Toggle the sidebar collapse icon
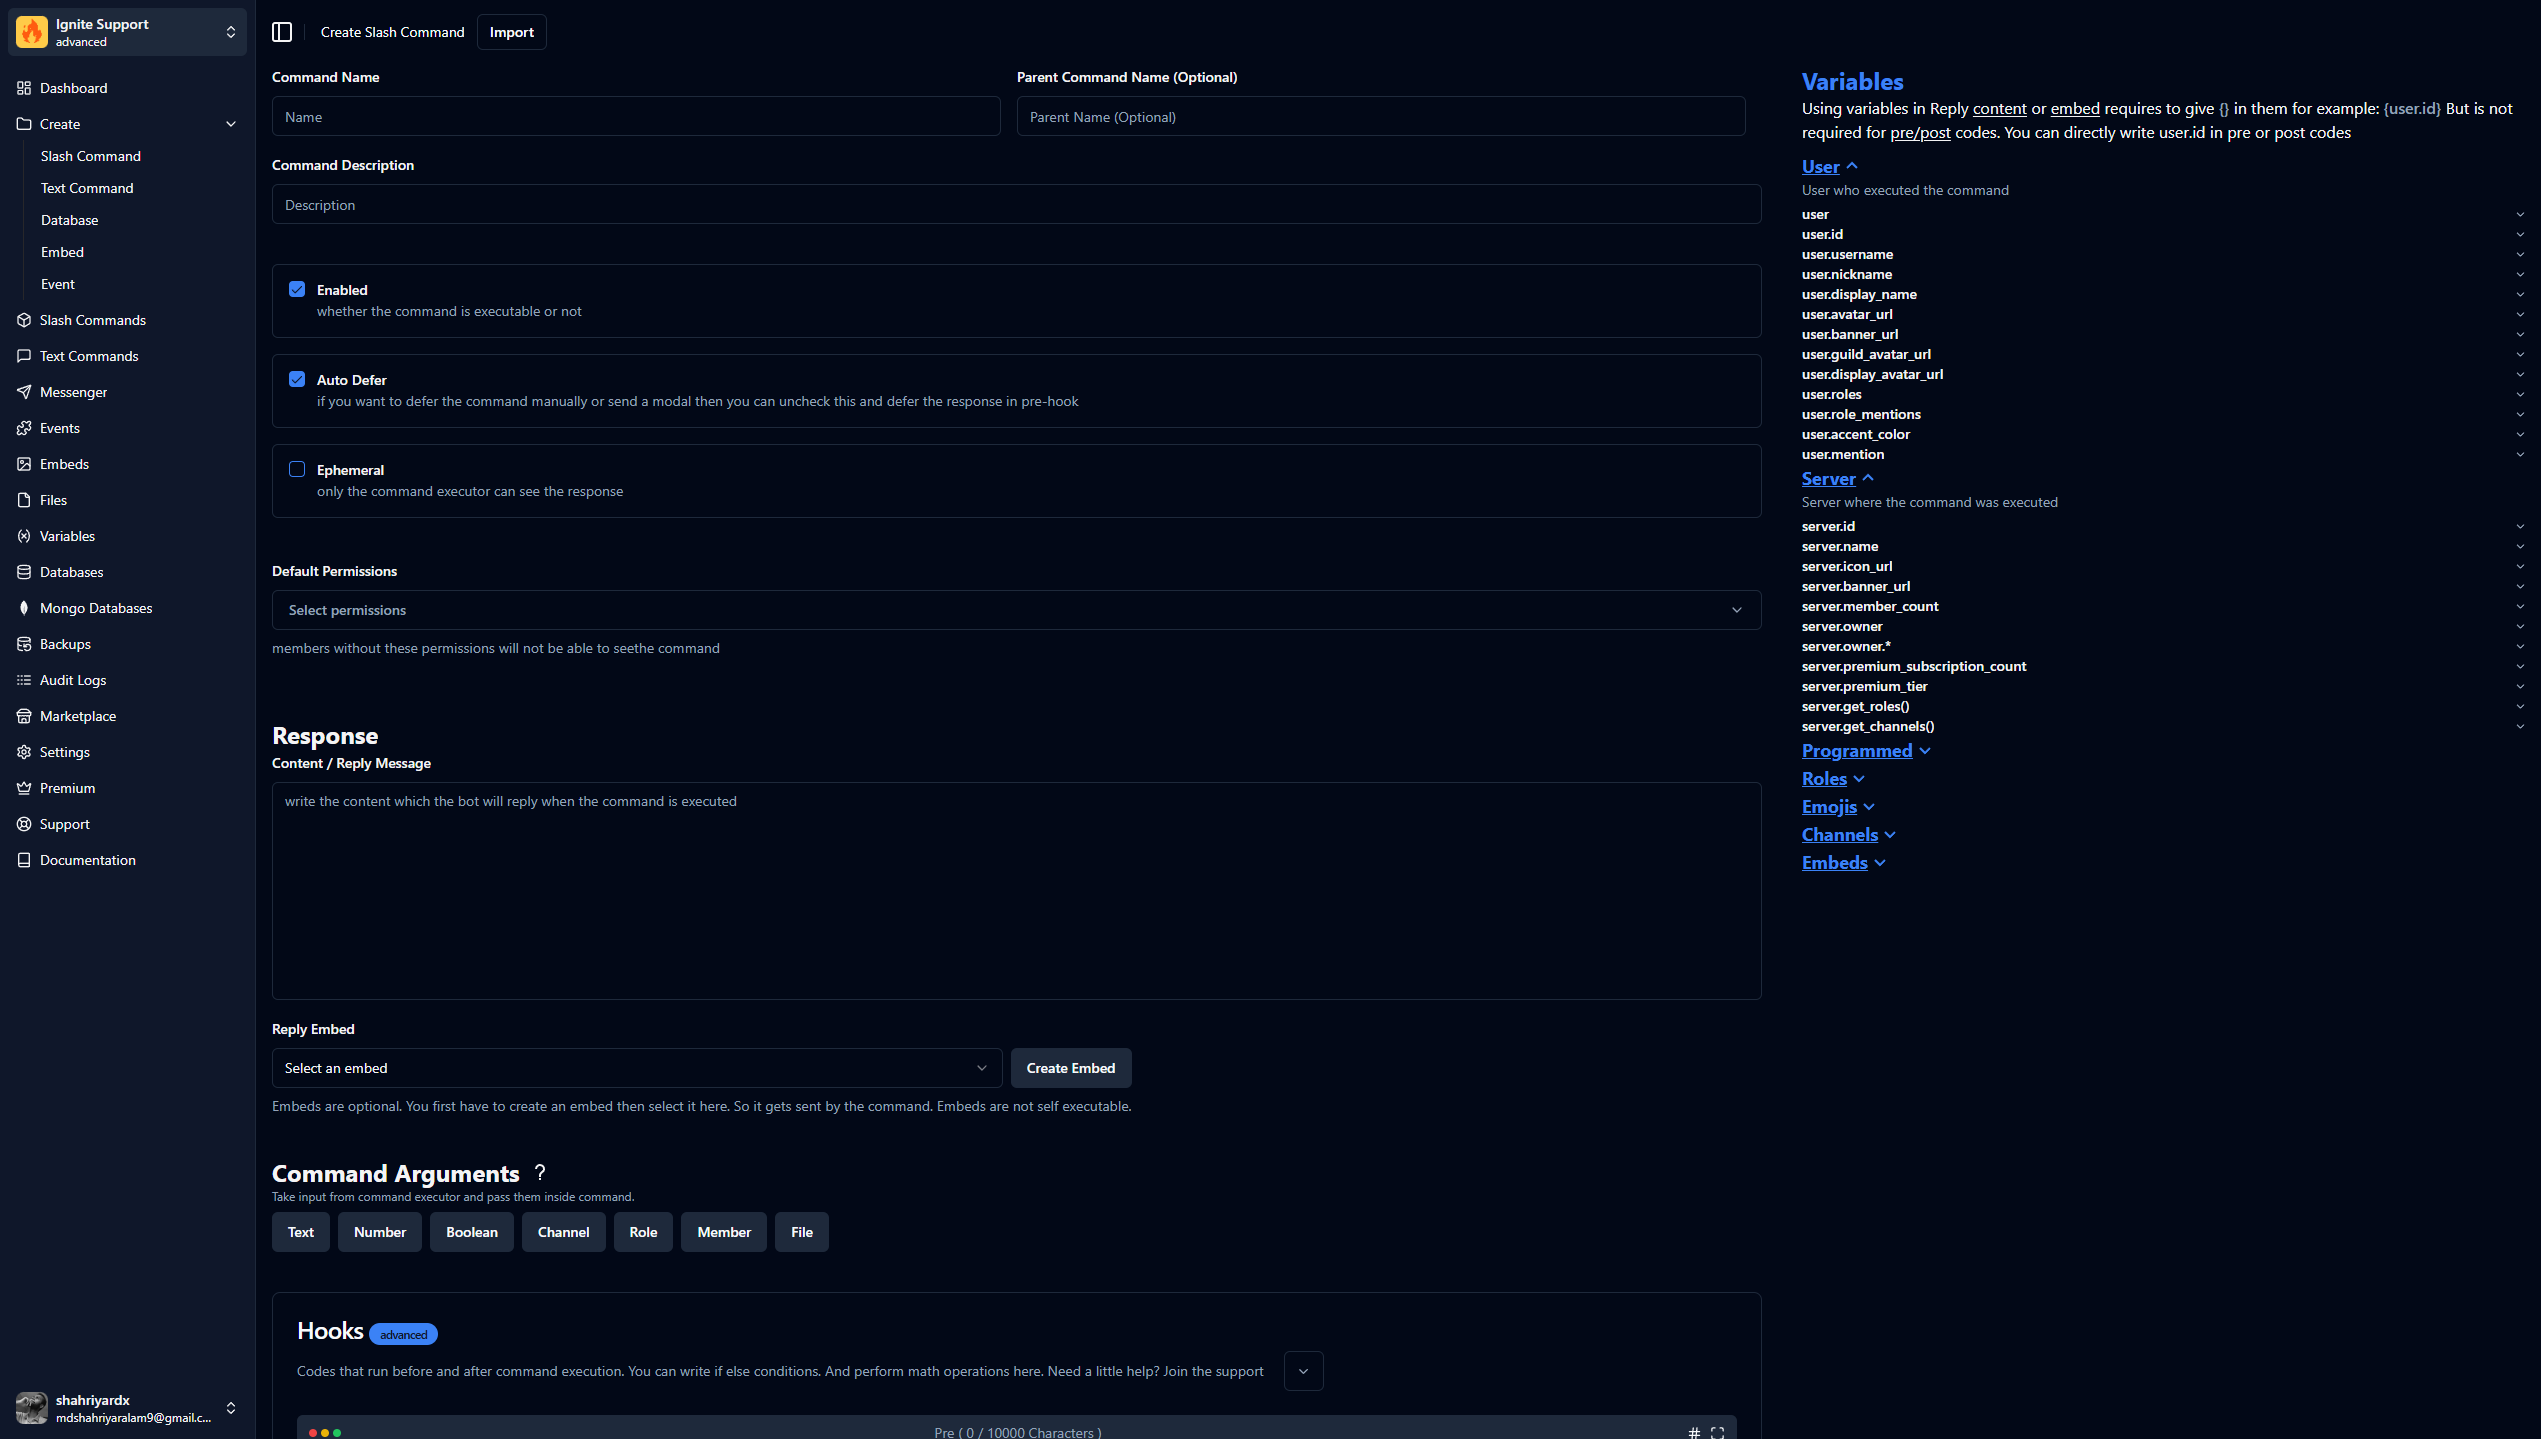This screenshot has width=2541, height=1439. coord(282,32)
